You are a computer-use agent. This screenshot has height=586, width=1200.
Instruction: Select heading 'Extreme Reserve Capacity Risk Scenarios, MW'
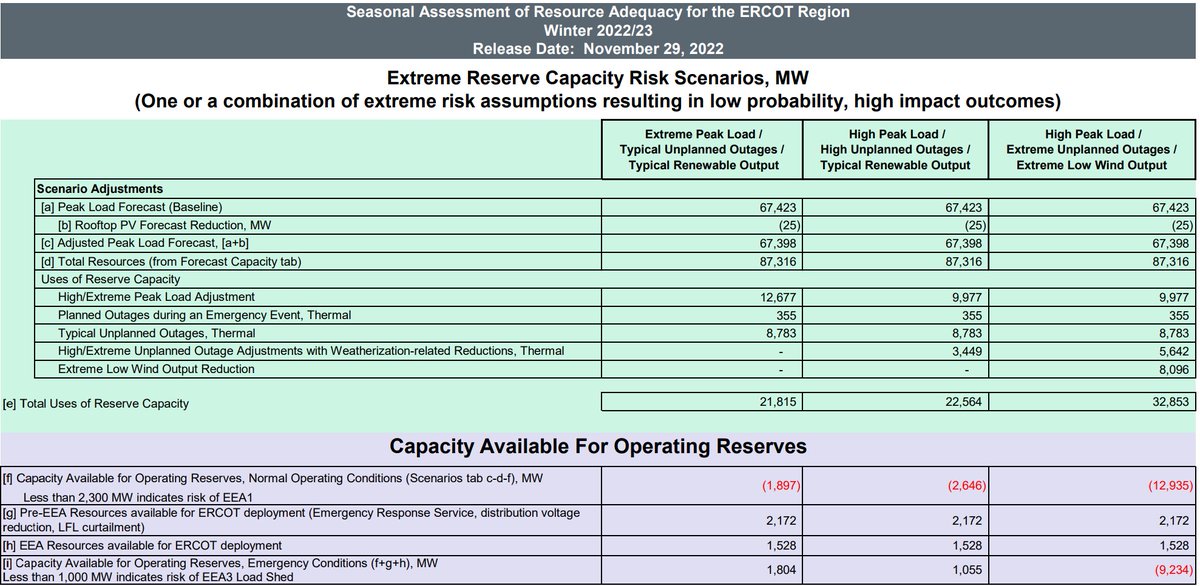point(599,77)
